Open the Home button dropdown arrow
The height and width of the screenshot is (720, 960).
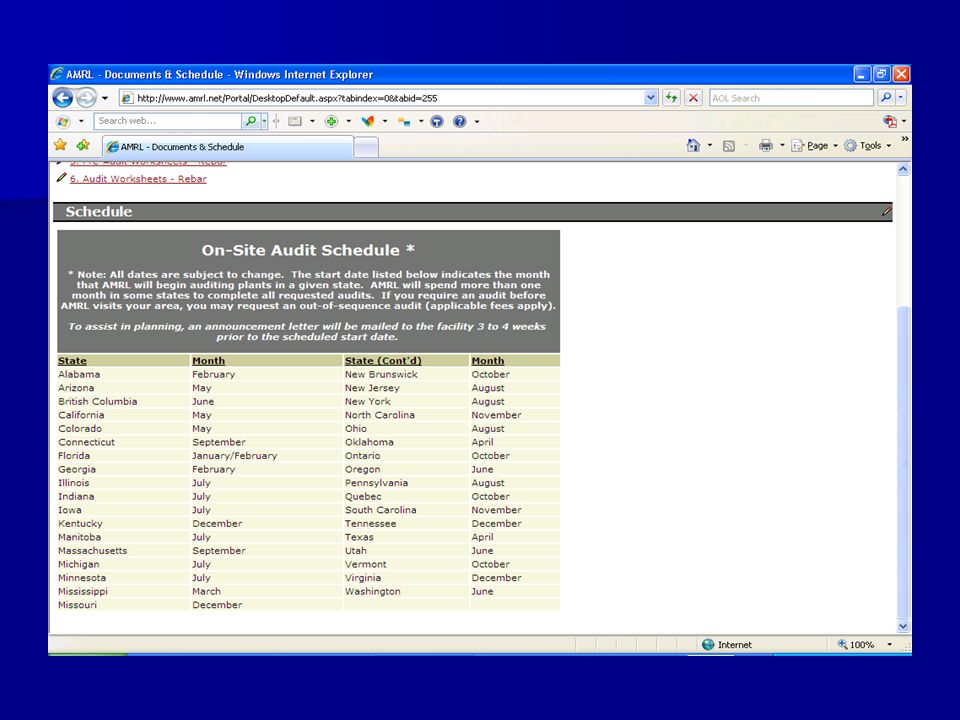pos(710,146)
